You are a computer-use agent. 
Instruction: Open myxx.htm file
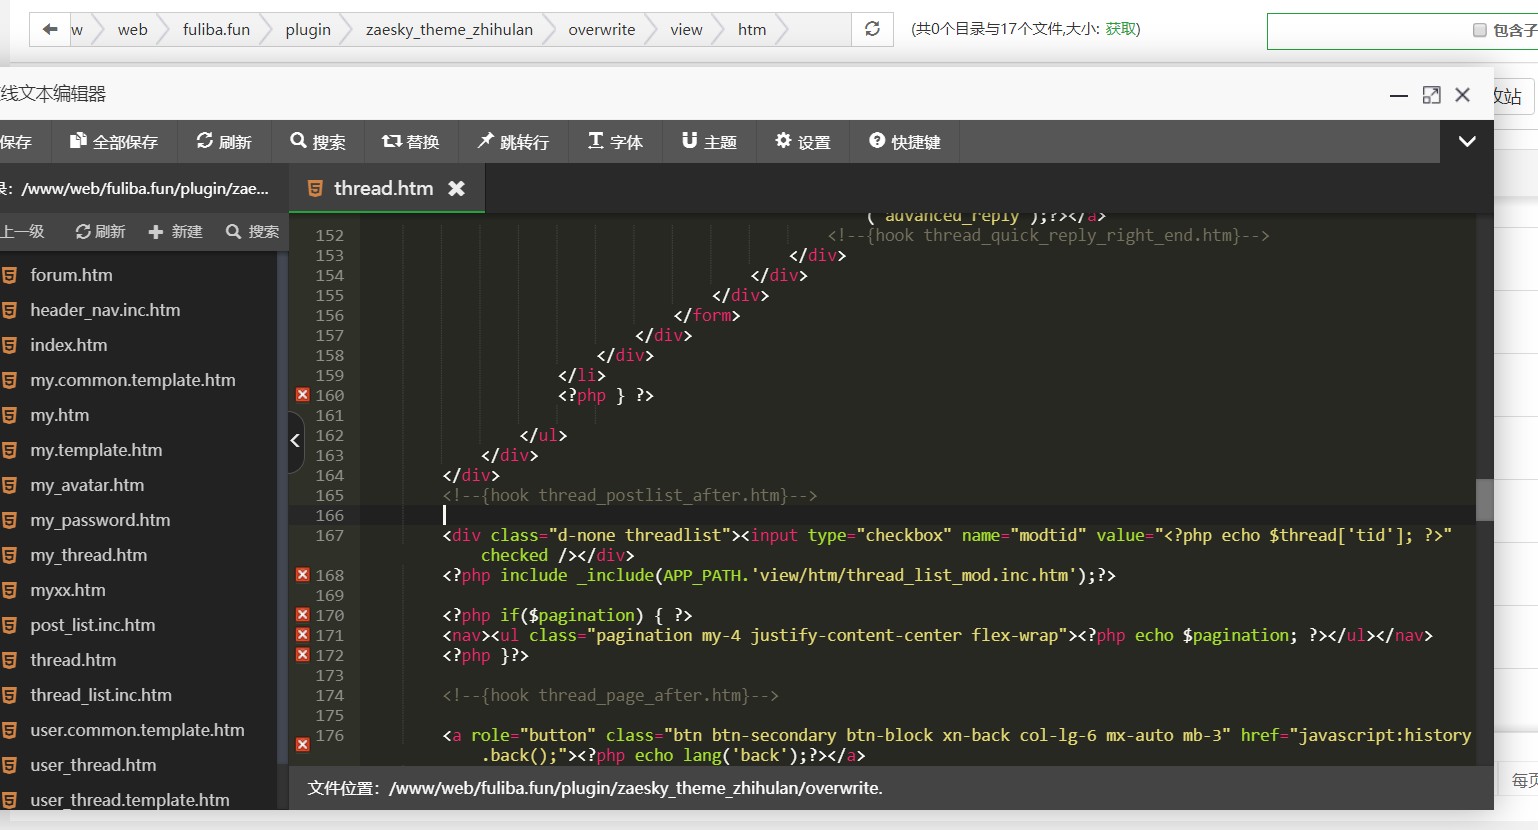67,590
